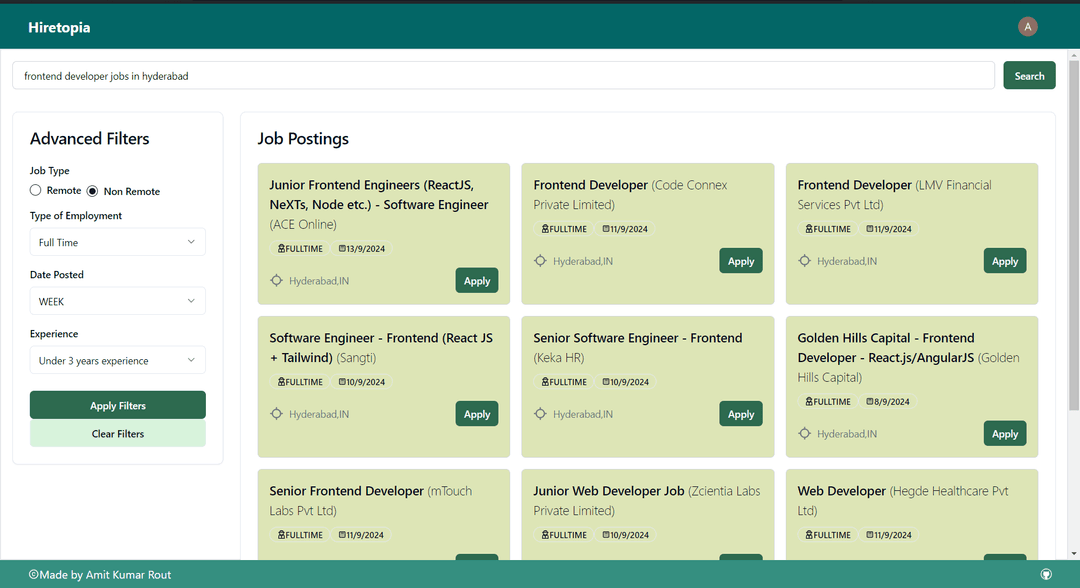Screen dimensions: 1080x588
Task: Click location icon on Sangti card
Action: (x=276, y=414)
